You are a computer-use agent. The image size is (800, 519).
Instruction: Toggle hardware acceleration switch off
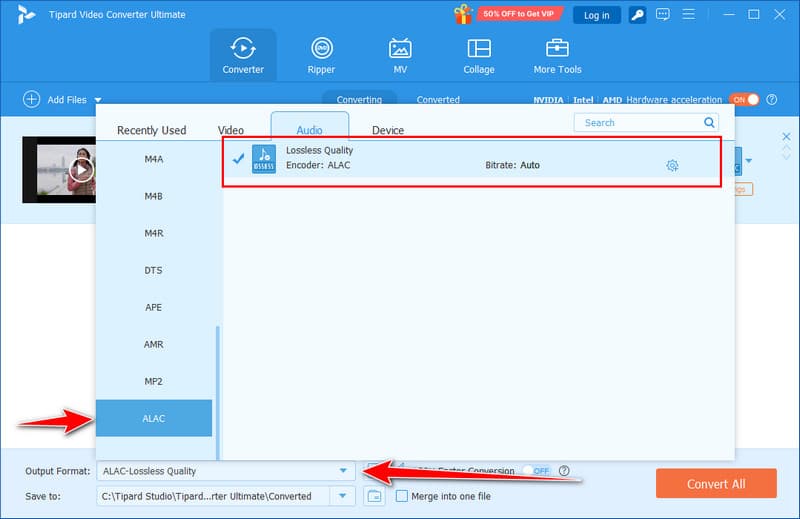[x=744, y=100]
